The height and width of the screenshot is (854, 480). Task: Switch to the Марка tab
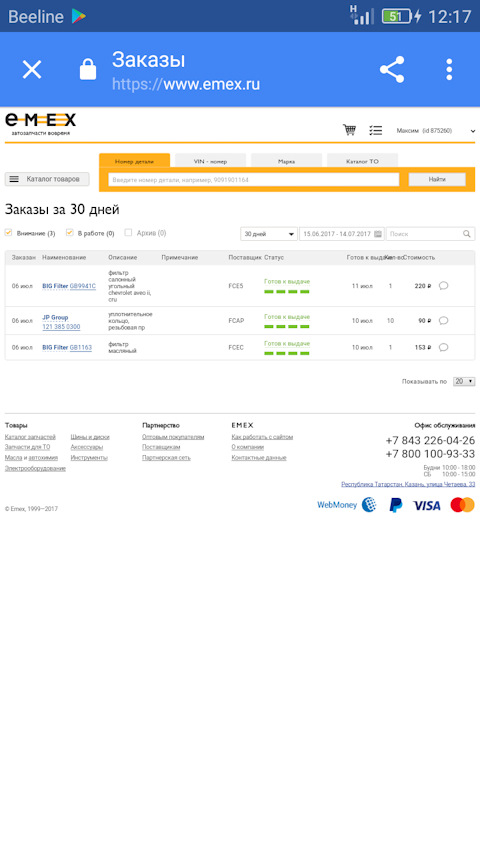point(286,161)
